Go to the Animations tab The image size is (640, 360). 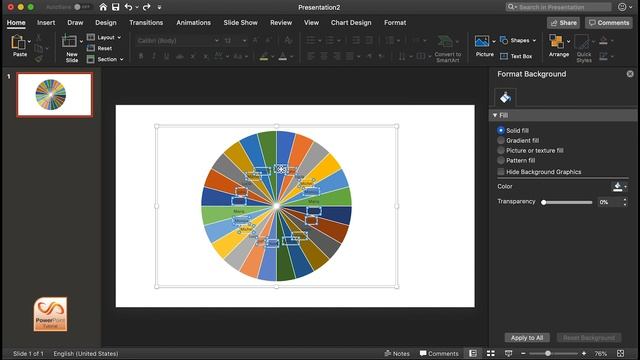193,23
